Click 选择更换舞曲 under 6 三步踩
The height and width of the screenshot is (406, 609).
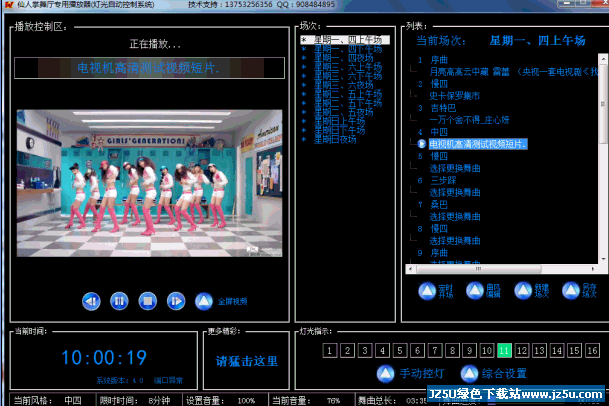[x=455, y=192]
